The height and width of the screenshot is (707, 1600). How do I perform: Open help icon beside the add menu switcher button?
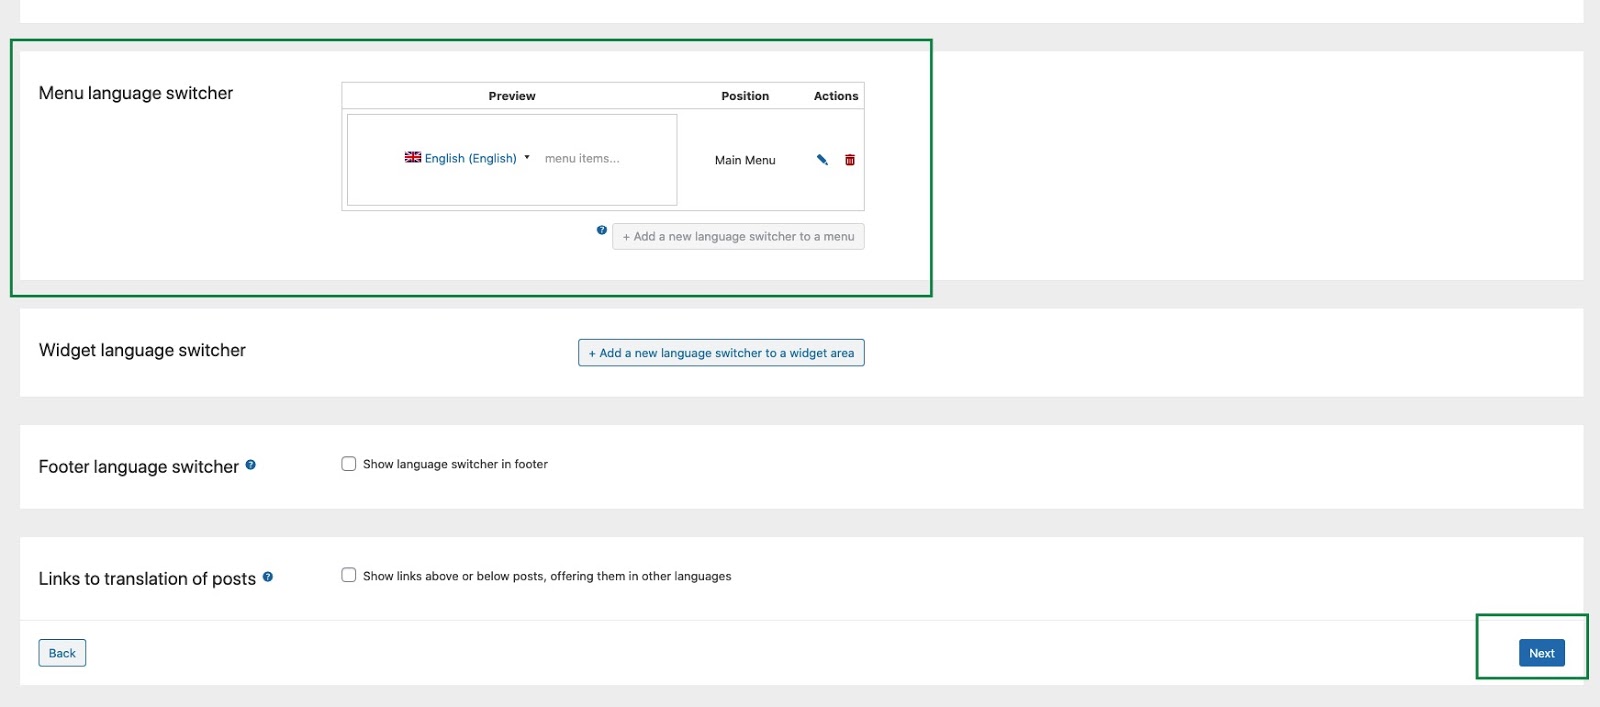[602, 230]
